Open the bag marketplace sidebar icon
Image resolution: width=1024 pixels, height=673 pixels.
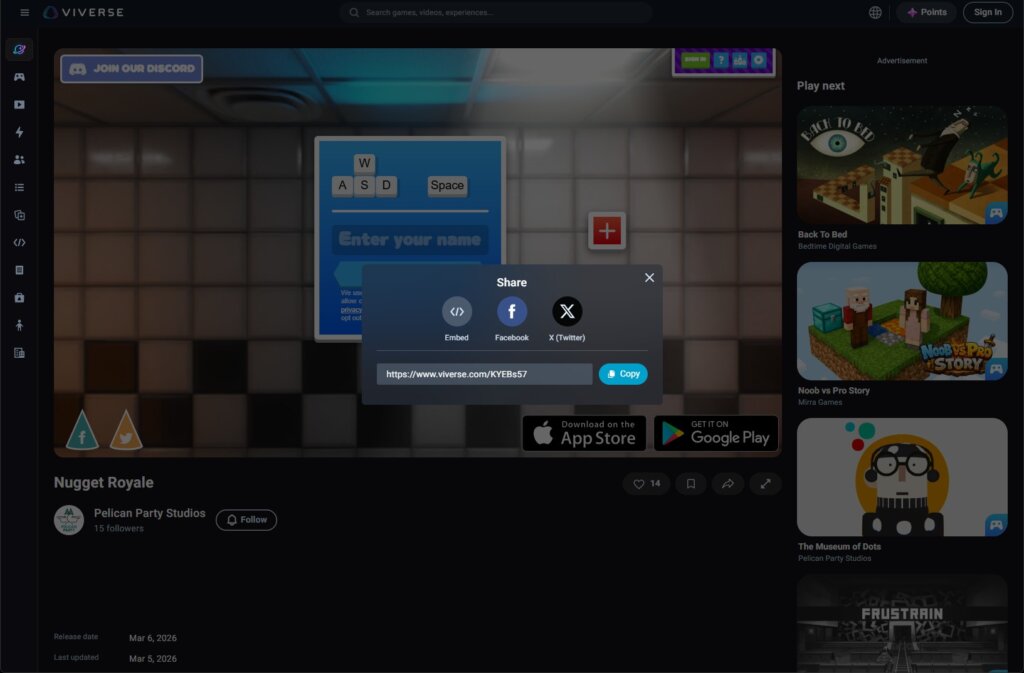[20, 298]
